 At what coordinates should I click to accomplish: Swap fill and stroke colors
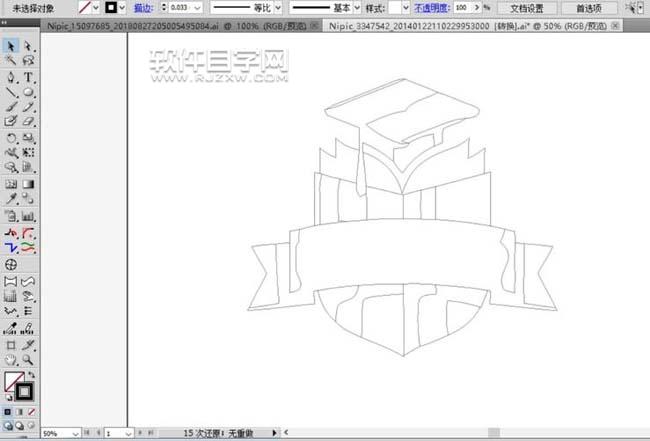pyautogui.click(x=32, y=375)
